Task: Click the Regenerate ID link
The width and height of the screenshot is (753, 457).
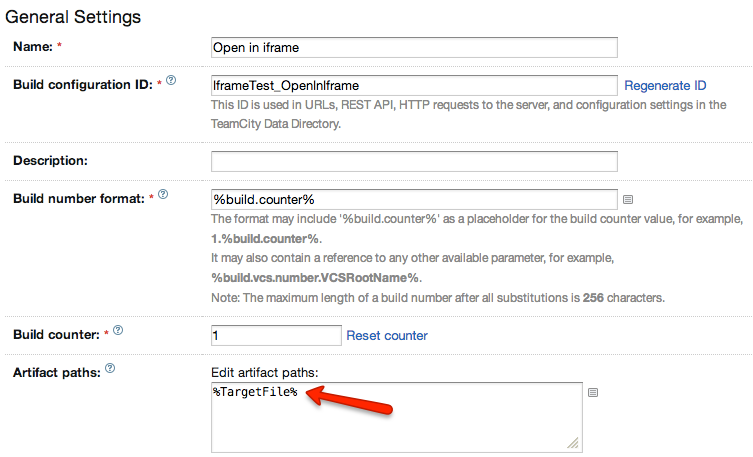Action: [x=665, y=86]
